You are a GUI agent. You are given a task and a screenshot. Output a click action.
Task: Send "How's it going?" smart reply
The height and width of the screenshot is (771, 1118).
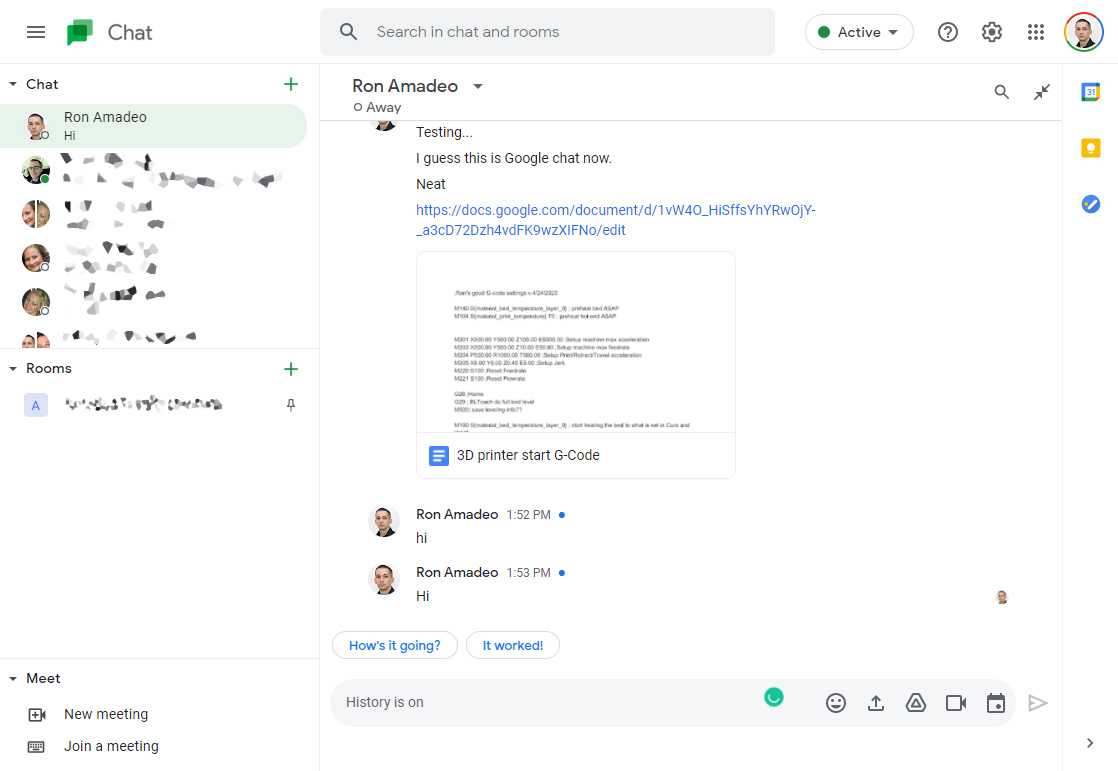click(394, 646)
